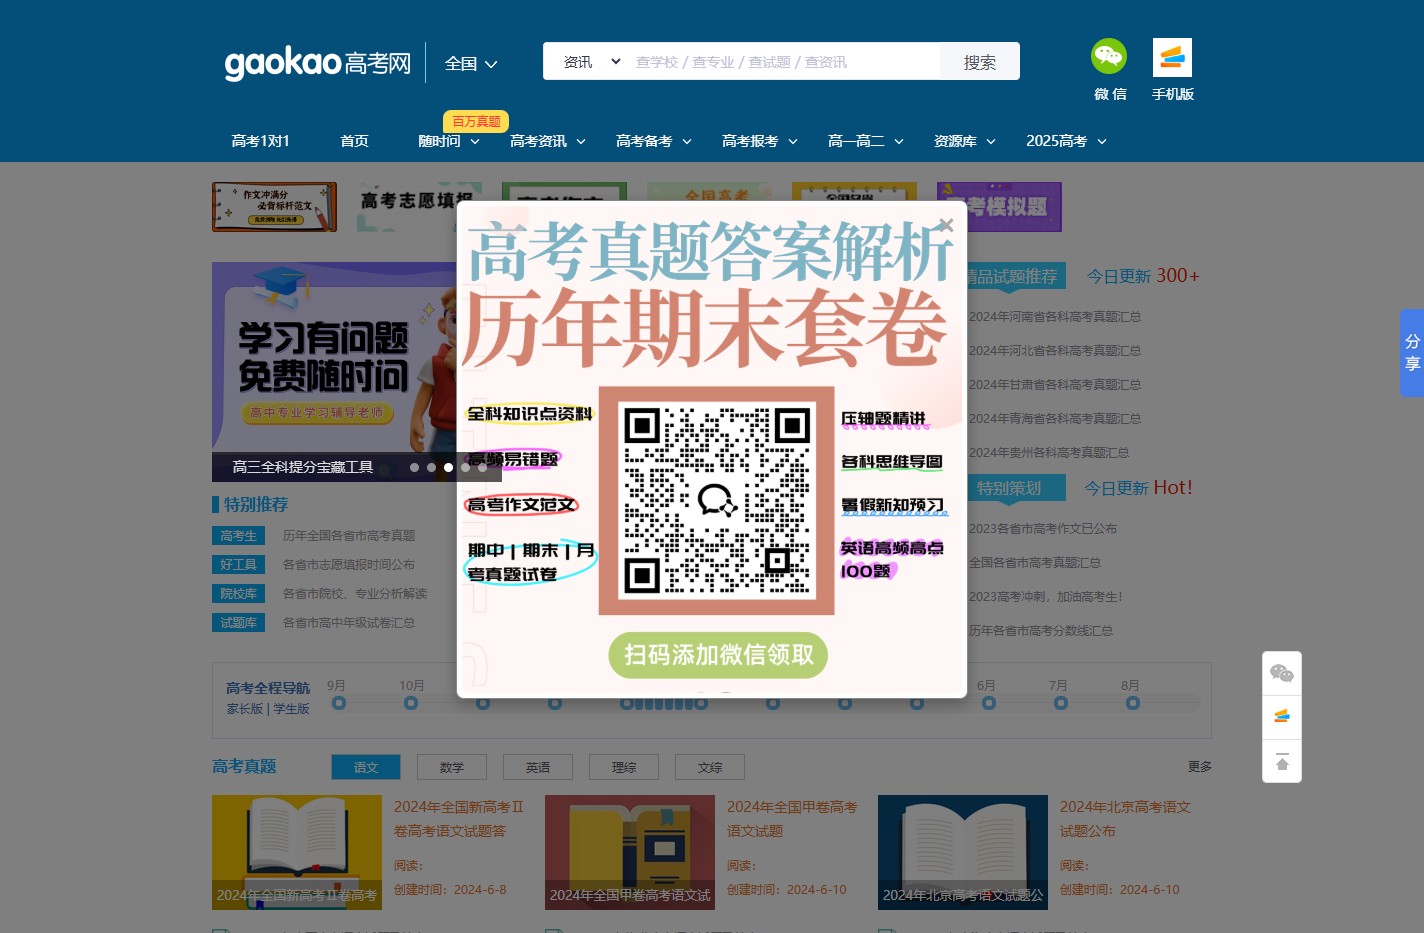Click the 9月 timeline marker
Image resolution: width=1424 pixels, height=933 pixels.
338,703
